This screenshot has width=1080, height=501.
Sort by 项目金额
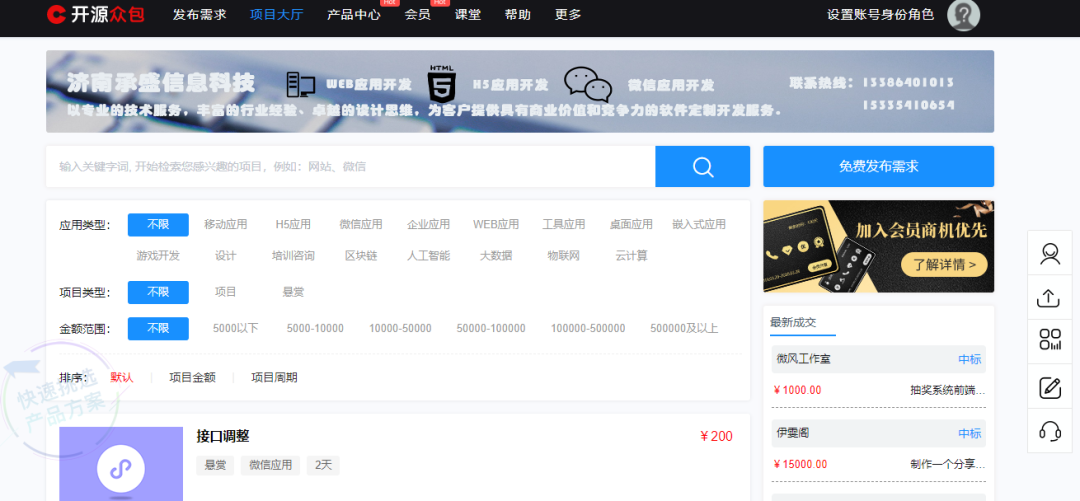click(193, 378)
